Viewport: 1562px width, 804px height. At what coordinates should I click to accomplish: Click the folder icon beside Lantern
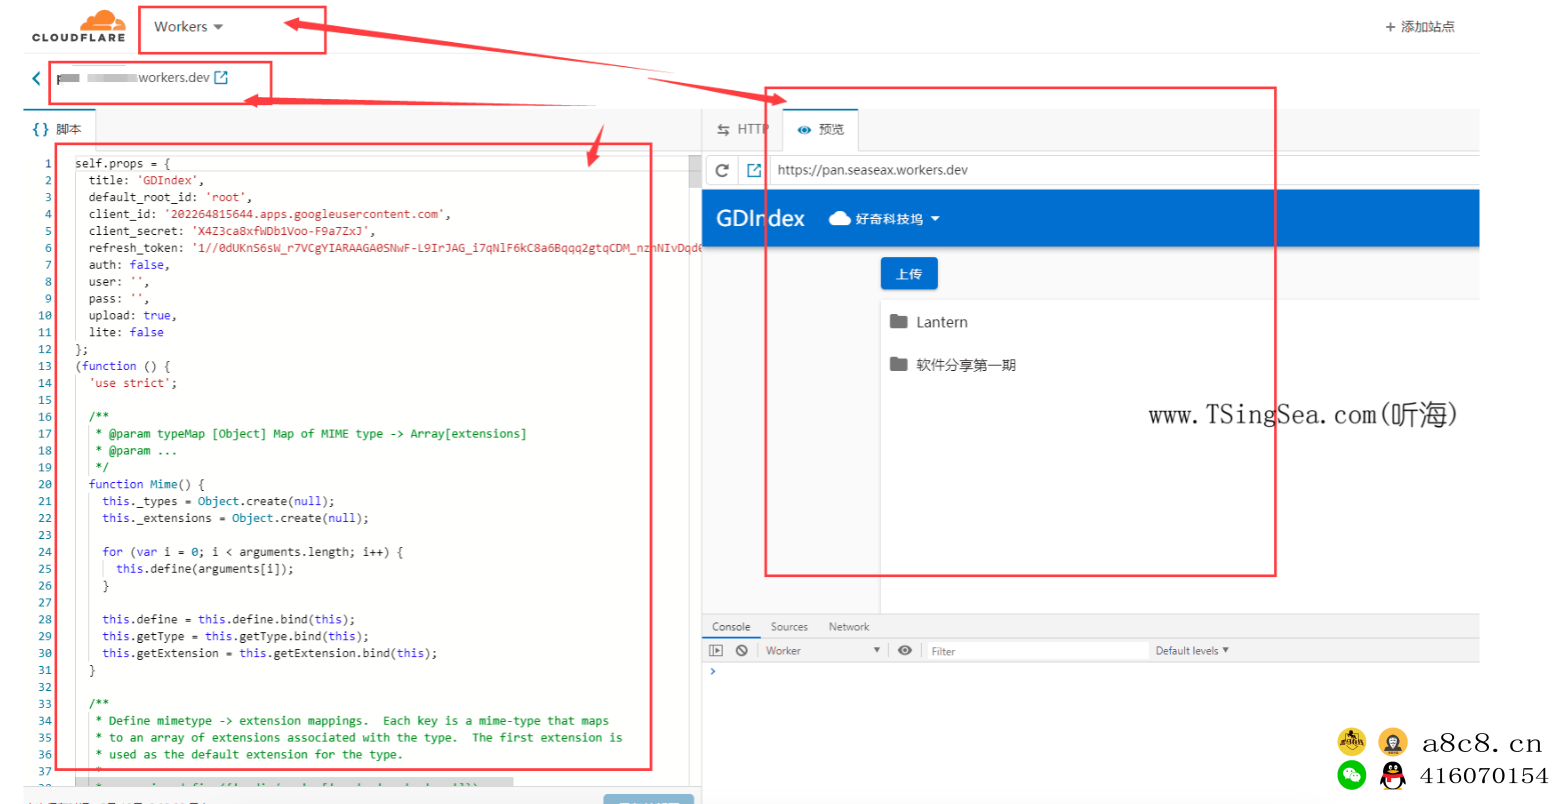point(899,321)
